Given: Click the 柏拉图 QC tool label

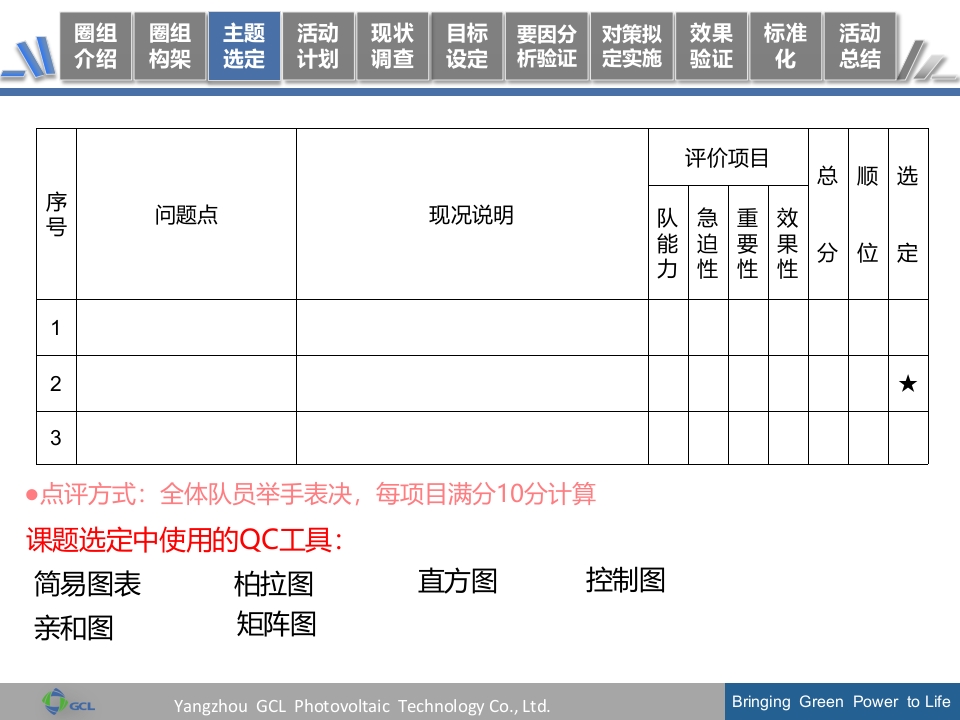Looking at the screenshot, I should coord(272,584).
